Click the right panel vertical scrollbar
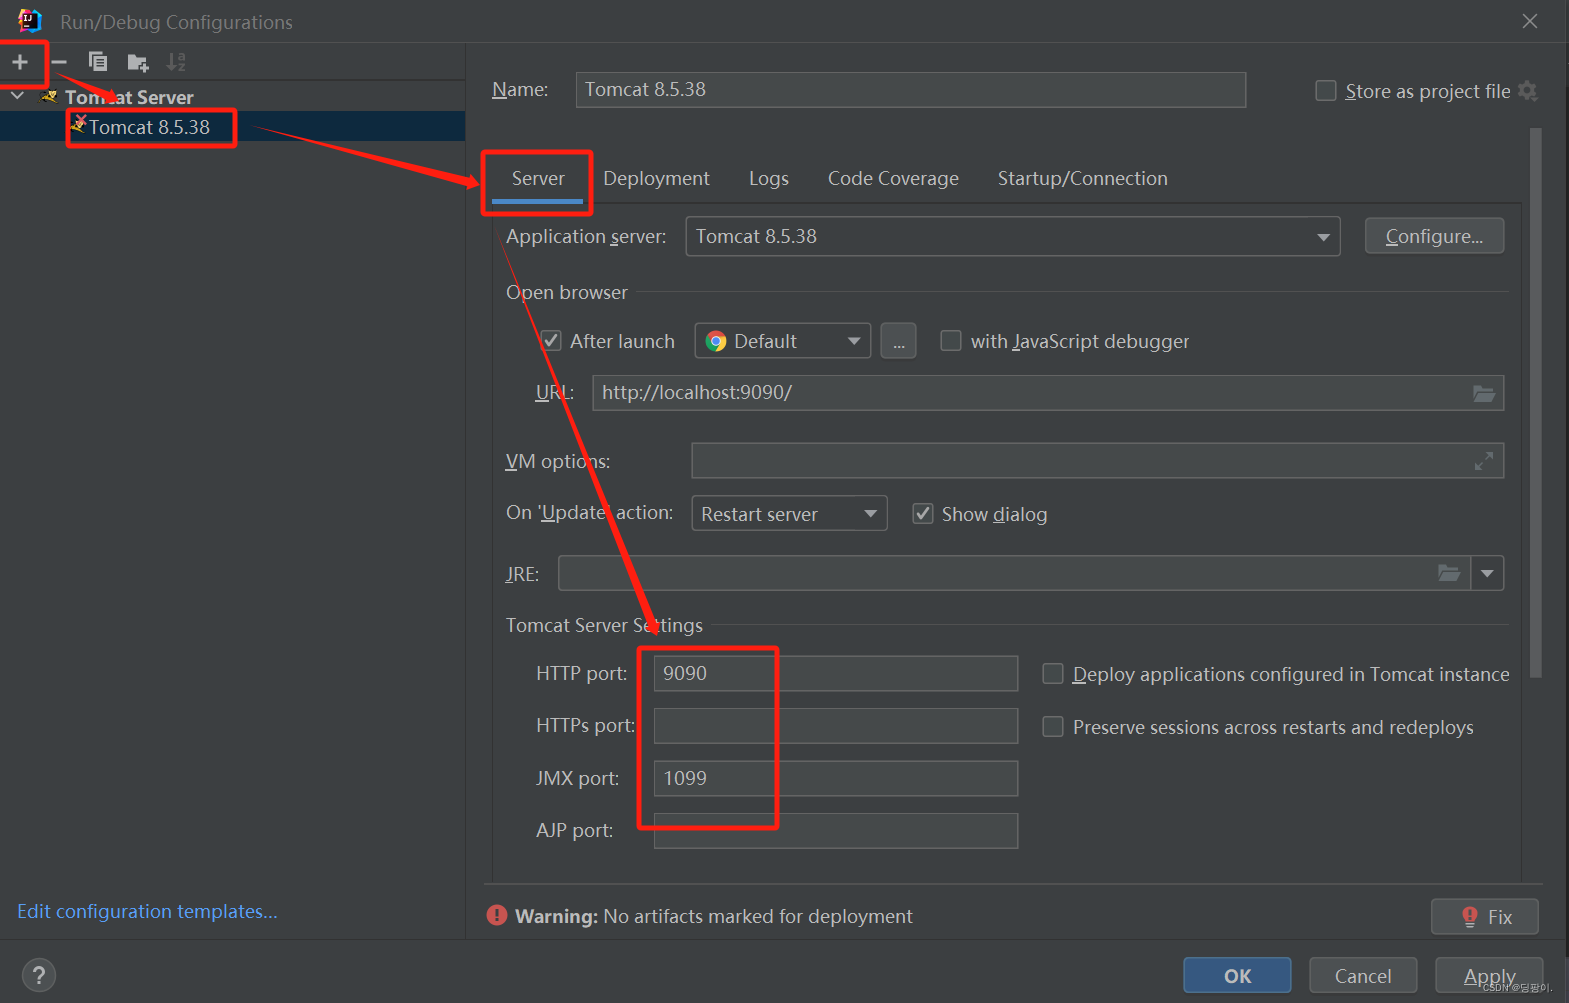The height and width of the screenshot is (1003, 1569). click(x=1536, y=402)
